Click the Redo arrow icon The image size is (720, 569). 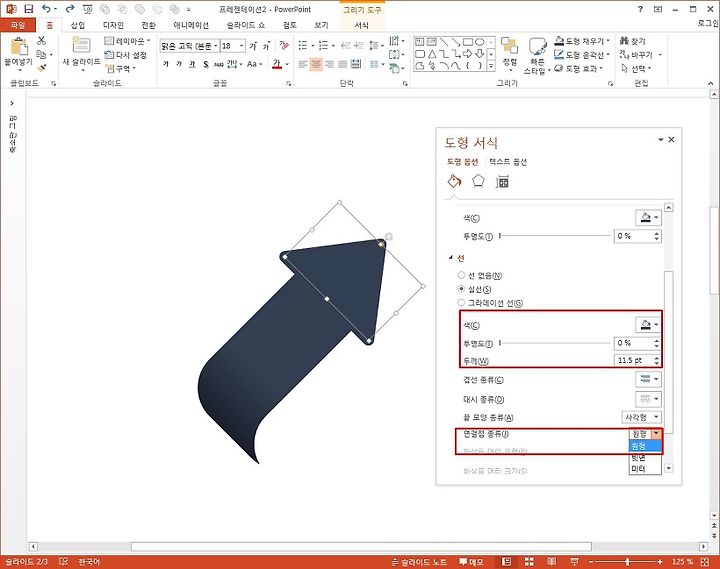(70, 9)
